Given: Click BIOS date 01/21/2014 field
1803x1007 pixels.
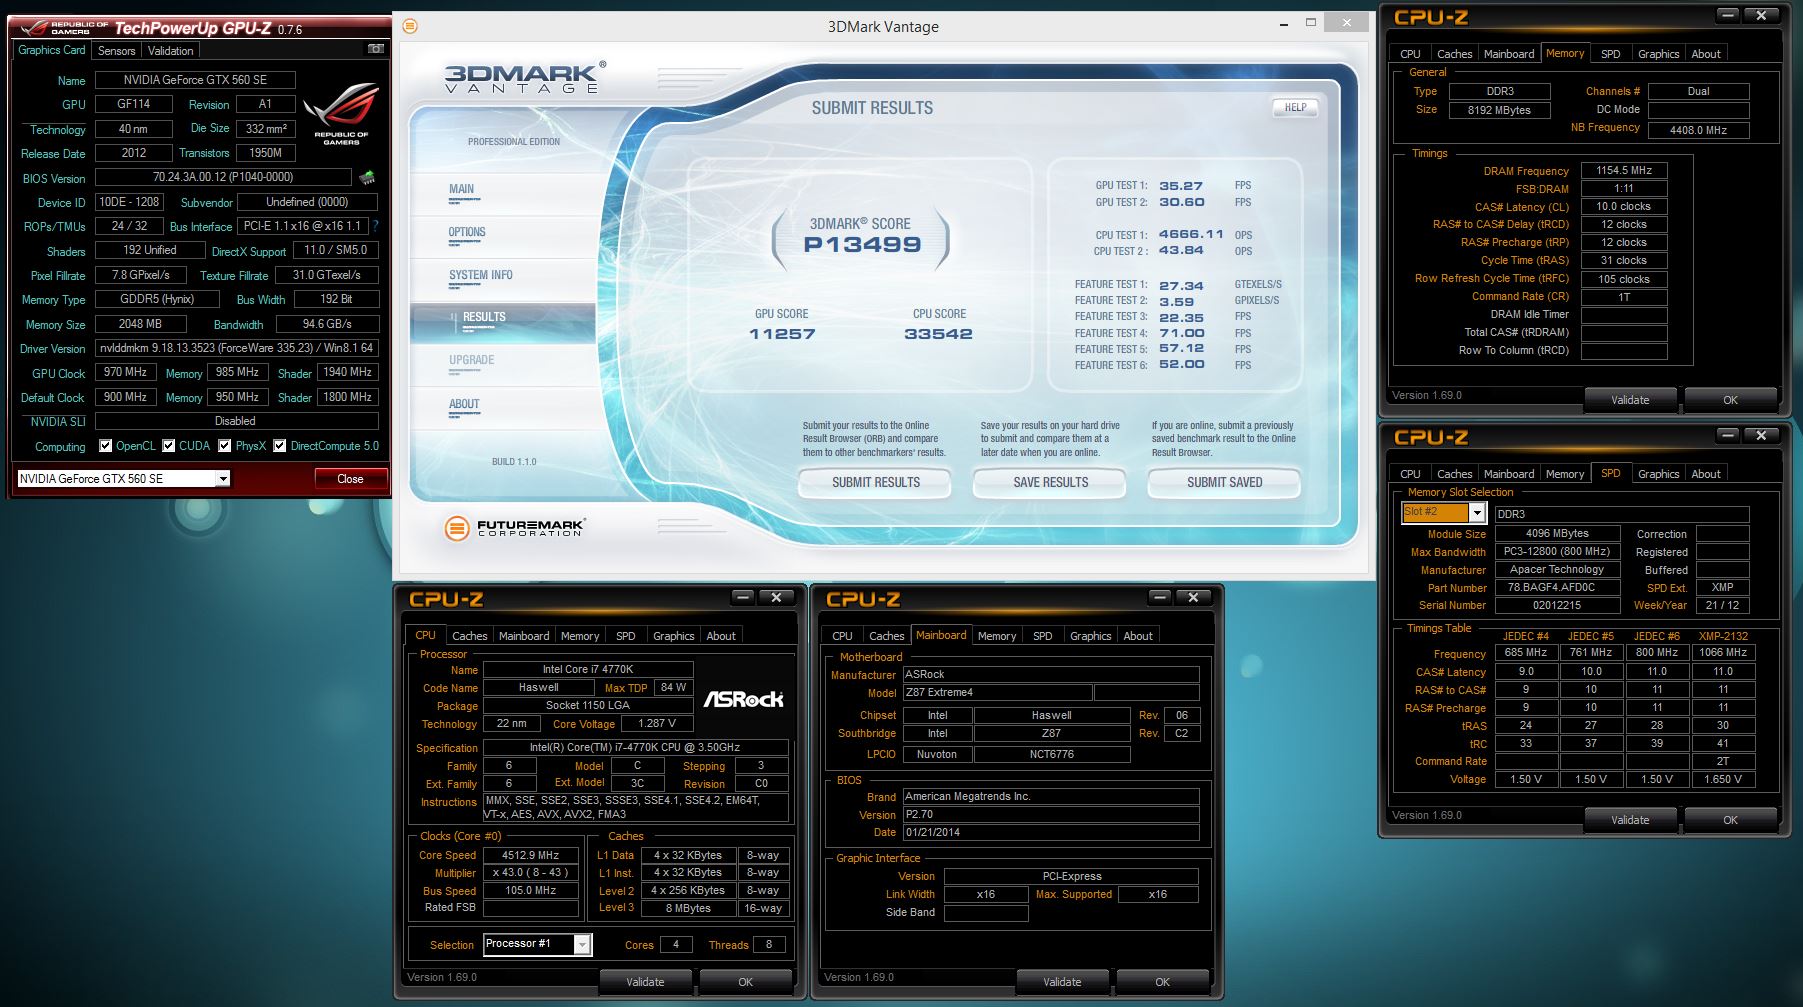Looking at the screenshot, I should point(1050,832).
